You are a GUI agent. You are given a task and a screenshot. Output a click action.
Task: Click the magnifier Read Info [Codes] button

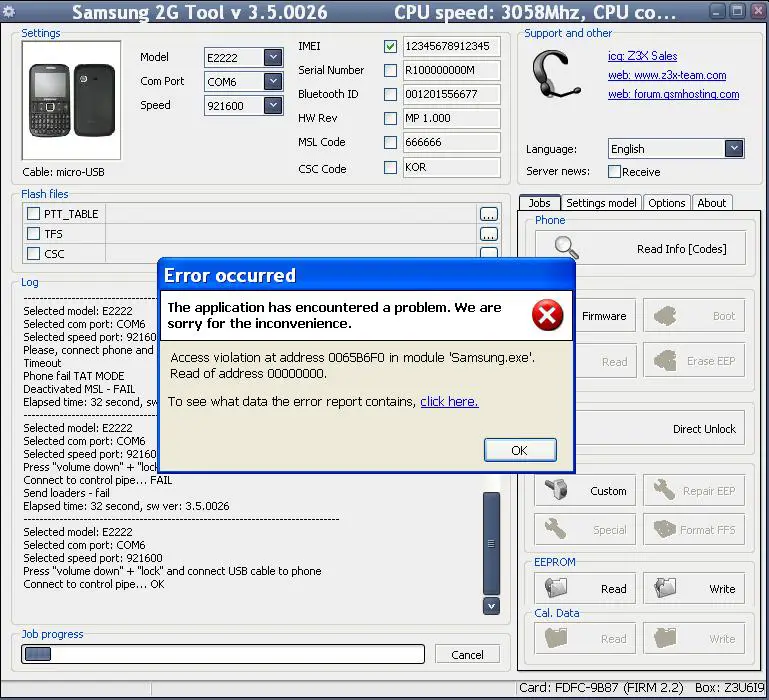coord(640,248)
